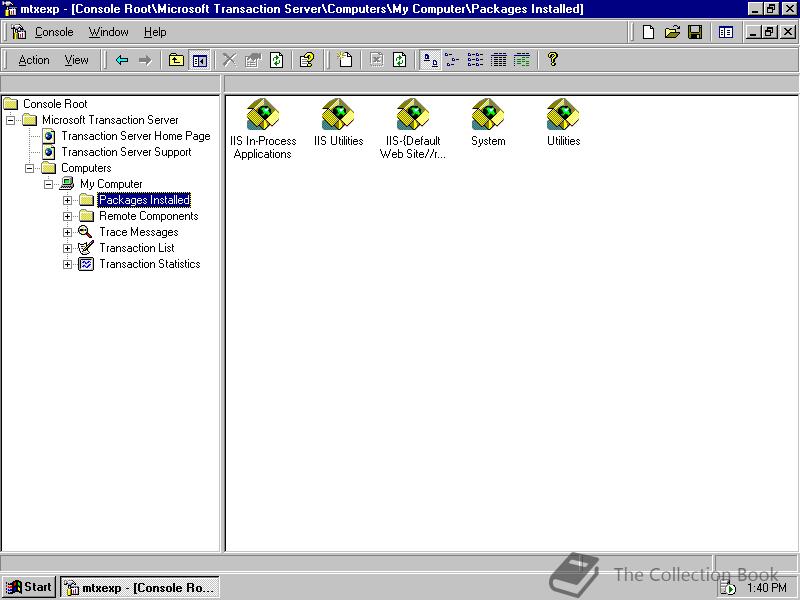
Task: Open the Help menu
Action: point(155,32)
